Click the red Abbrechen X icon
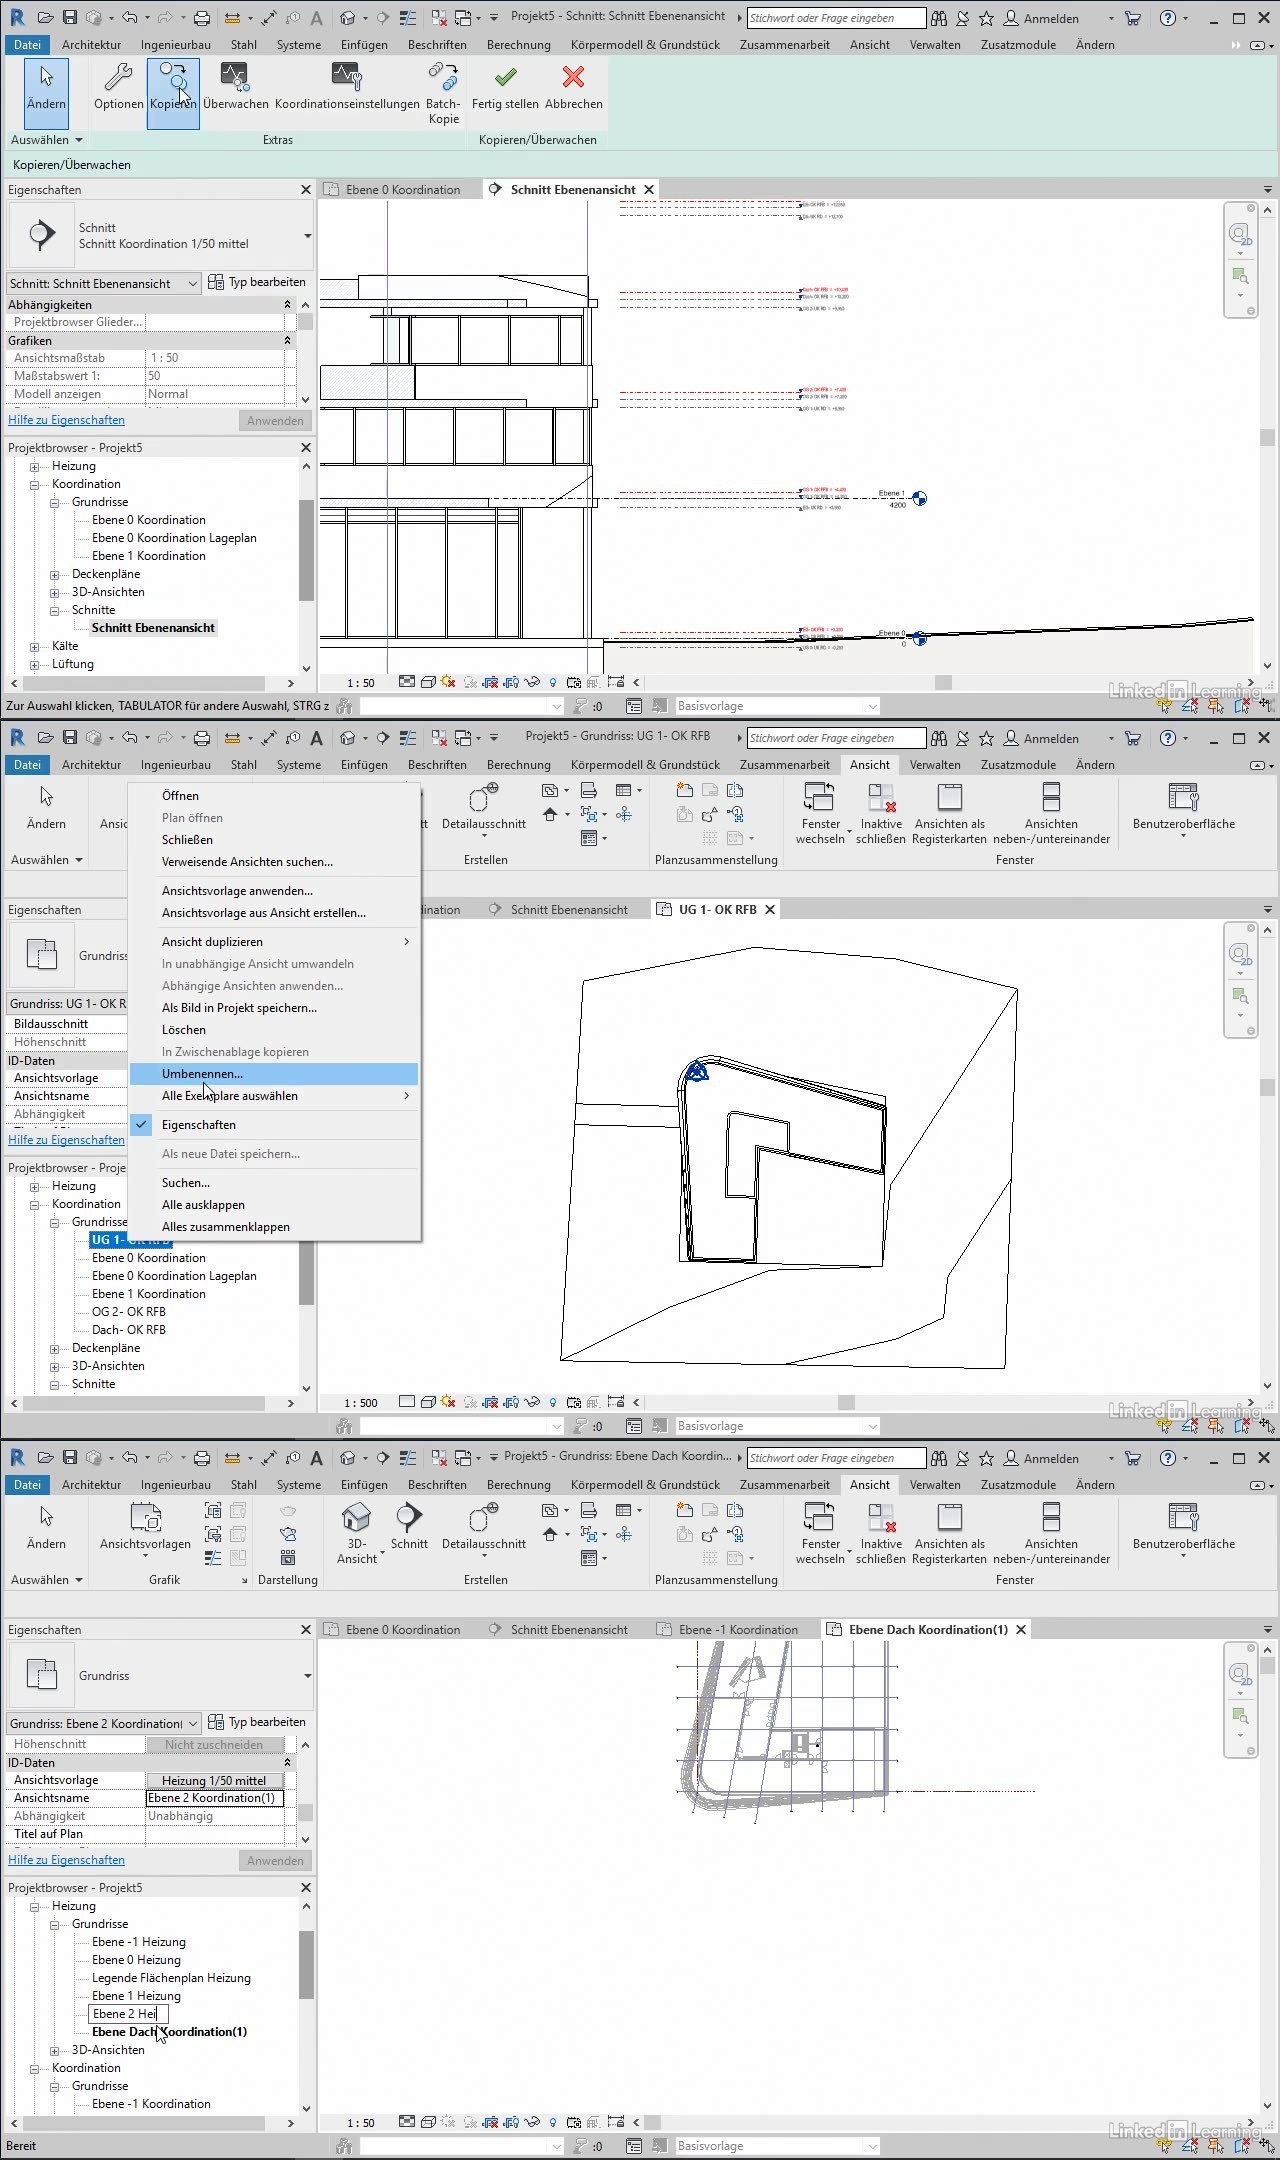The image size is (1280, 2160). 573,78
